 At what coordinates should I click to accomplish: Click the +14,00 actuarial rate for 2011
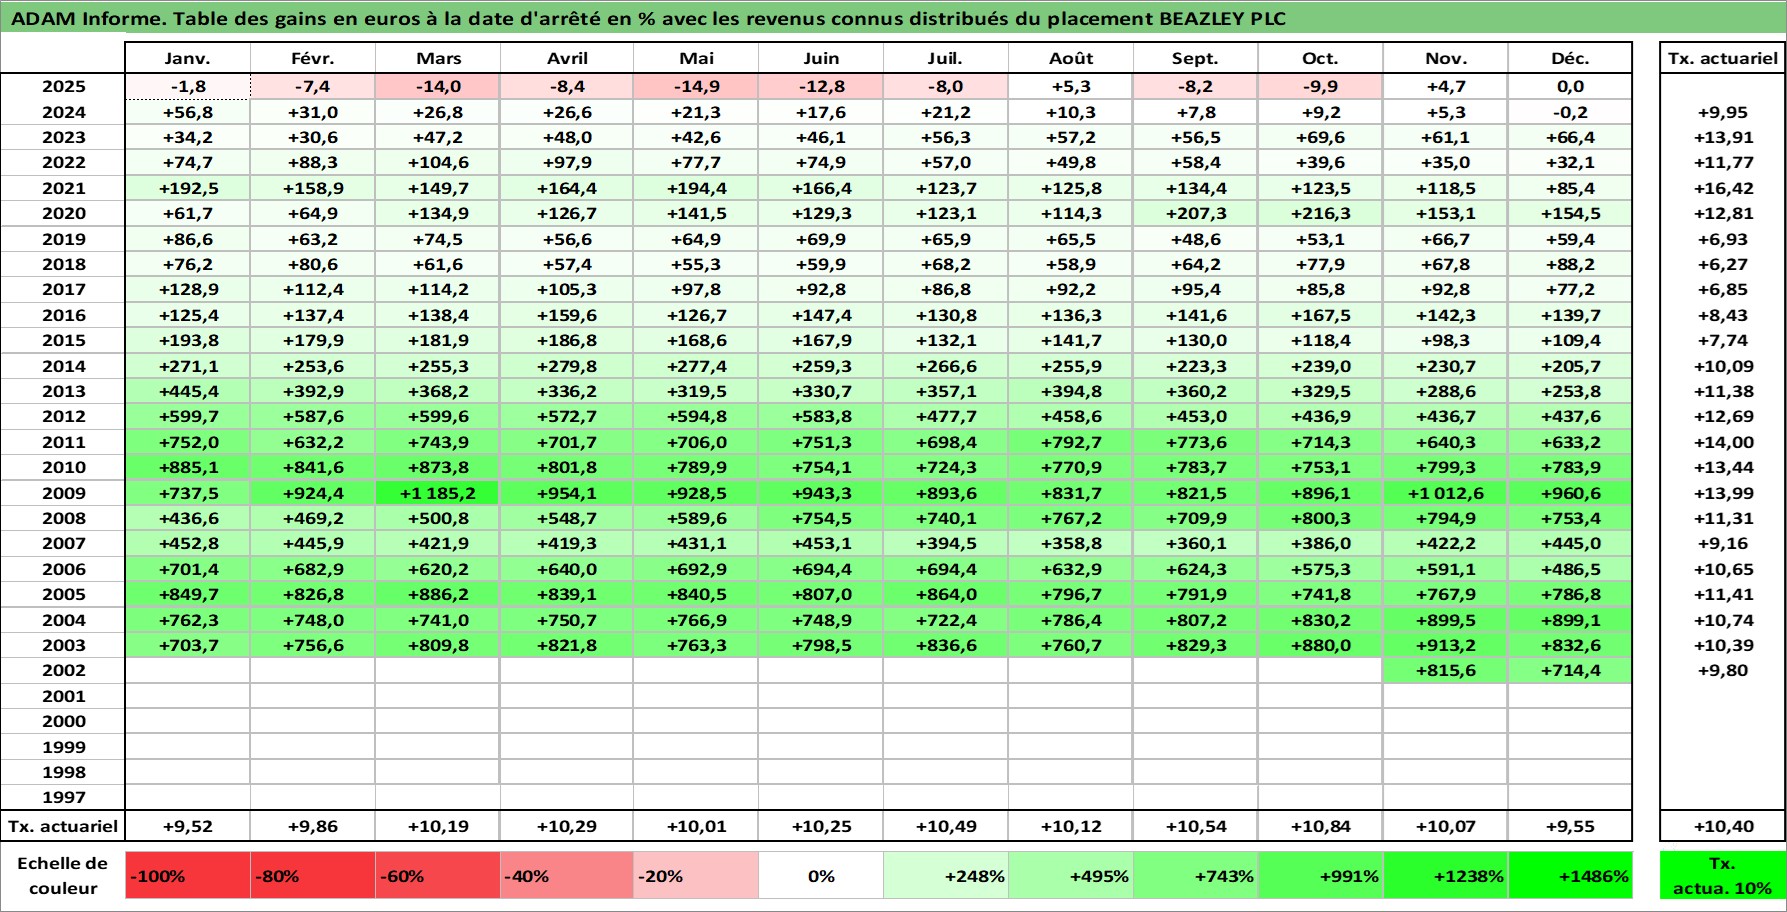[x=1722, y=443]
